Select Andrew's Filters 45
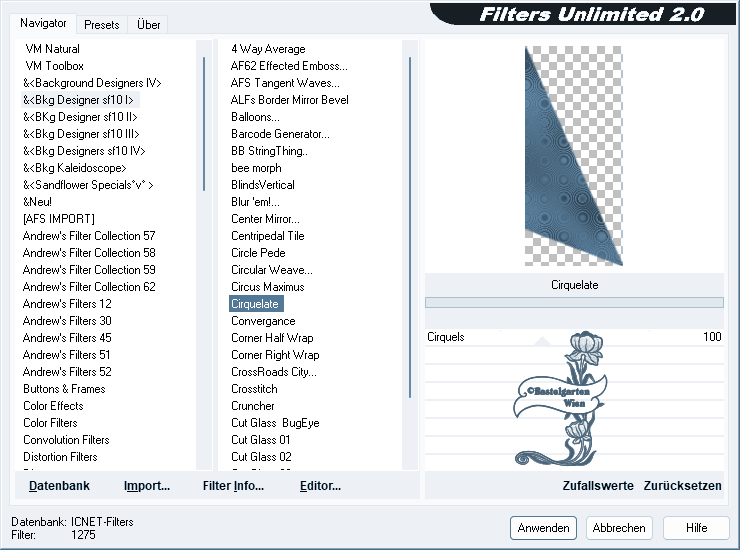 coord(67,338)
